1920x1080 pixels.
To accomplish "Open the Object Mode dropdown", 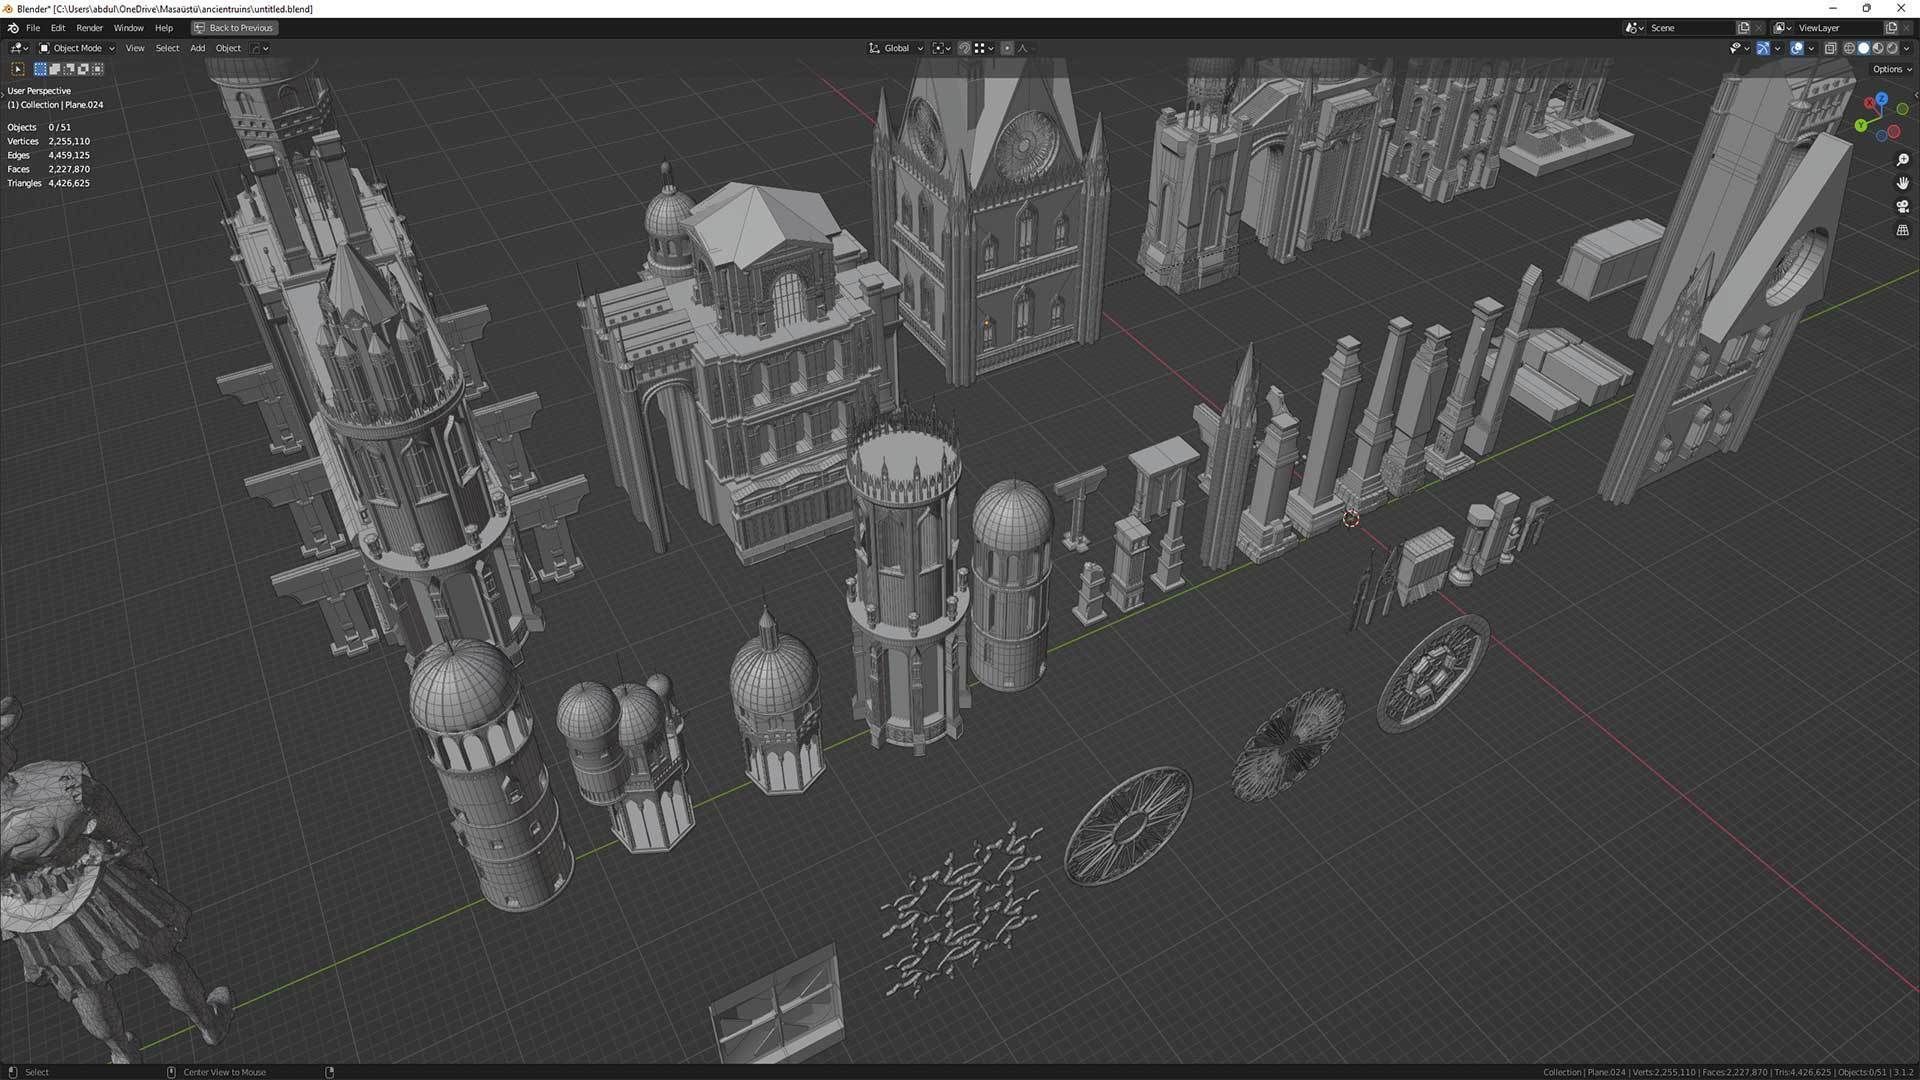I will click(77, 48).
